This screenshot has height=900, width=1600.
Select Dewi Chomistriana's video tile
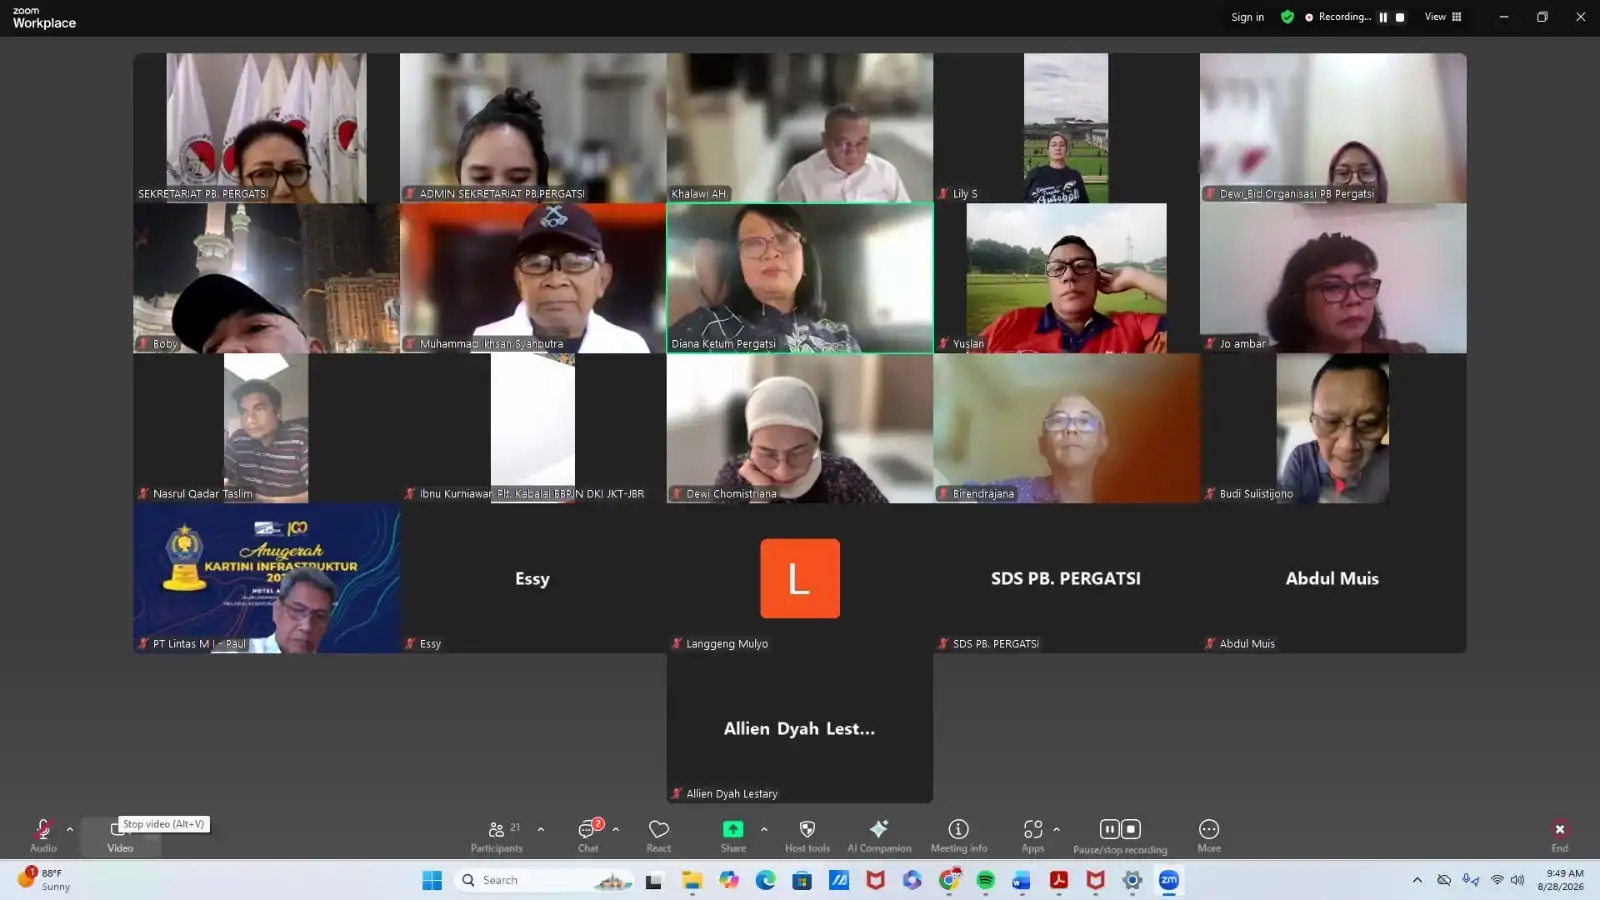pyautogui.click(x=800, y=428)
